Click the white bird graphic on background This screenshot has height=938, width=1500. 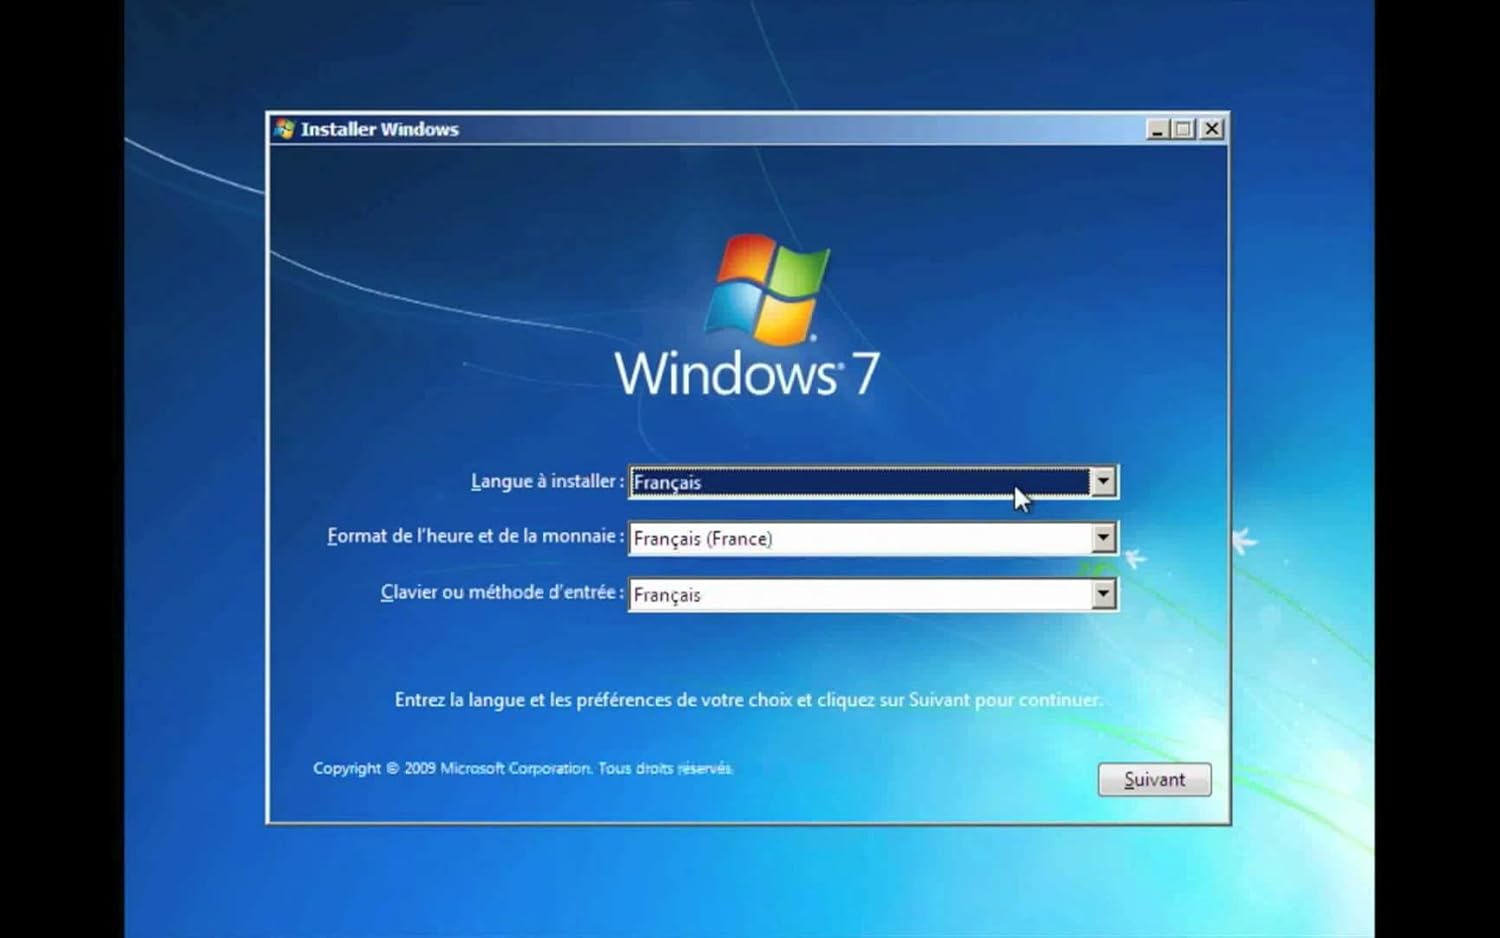coord(1243,541)
